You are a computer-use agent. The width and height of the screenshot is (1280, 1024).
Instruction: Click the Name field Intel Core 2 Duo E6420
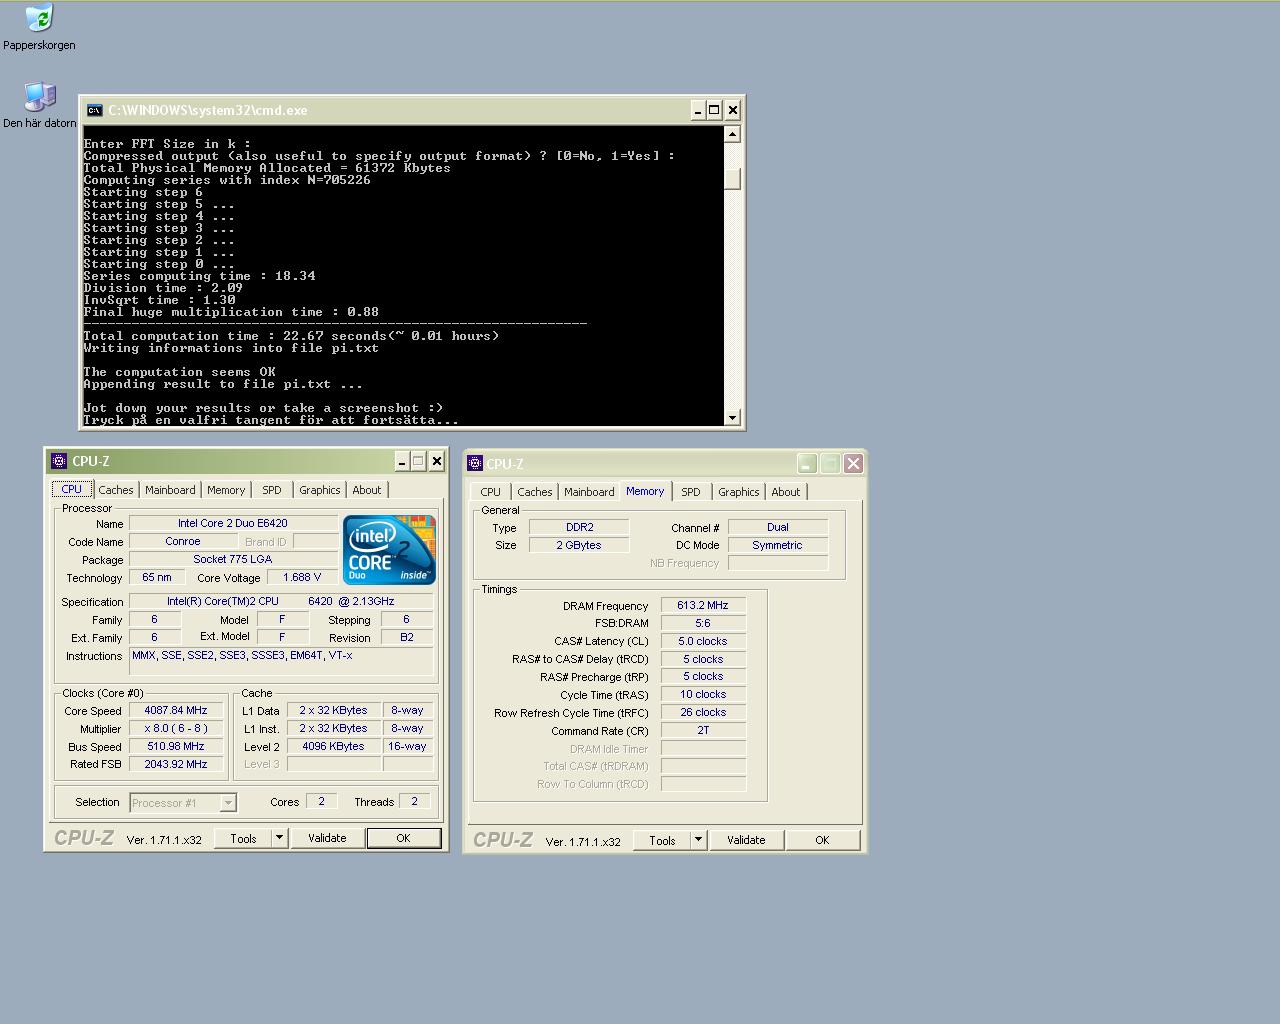pyautogui.click(x=233, y=523)
